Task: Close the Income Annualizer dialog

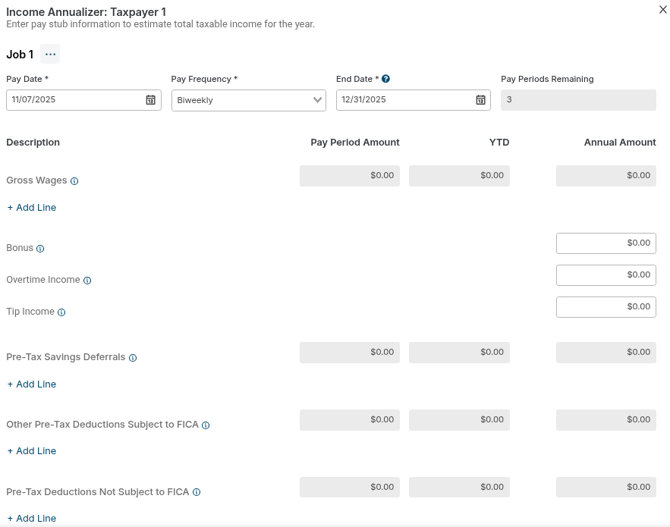Action: [x=661, y=9]
